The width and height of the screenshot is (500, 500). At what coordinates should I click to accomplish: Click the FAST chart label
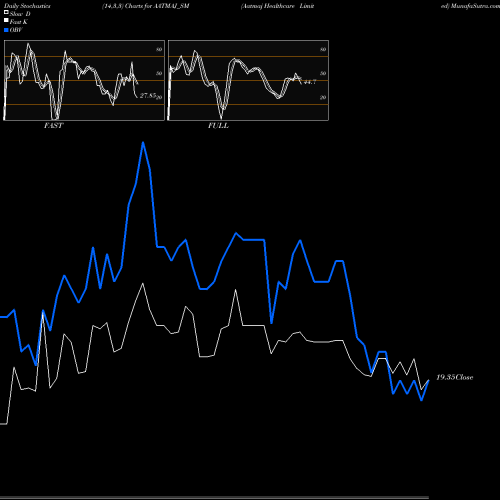coord(54,125)
